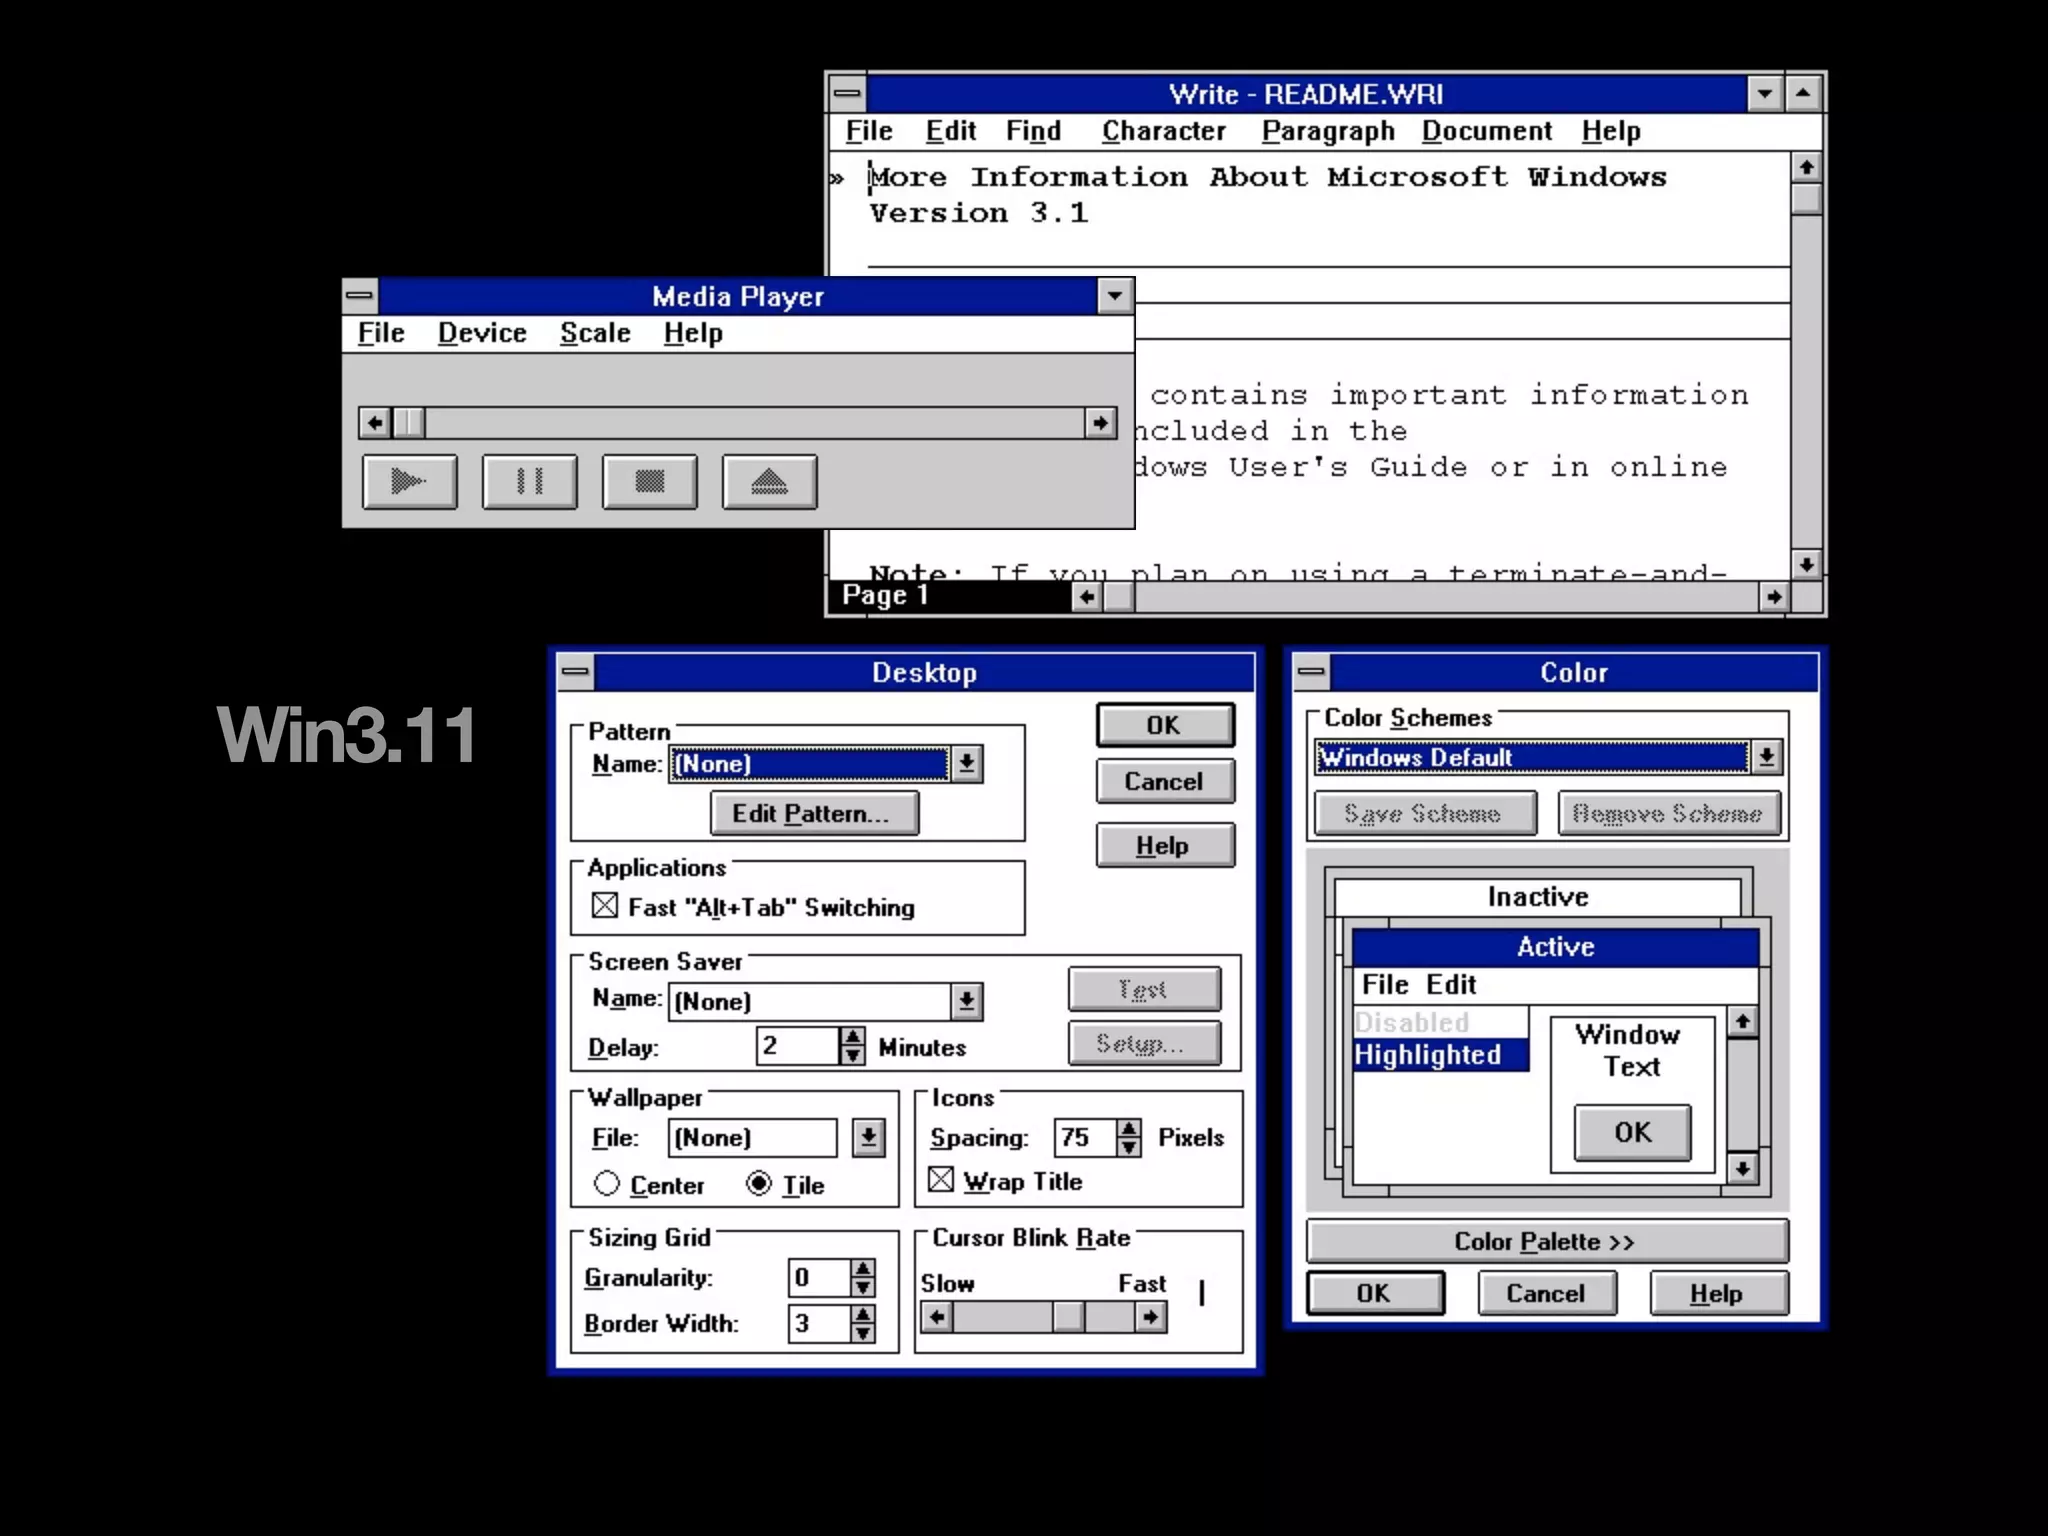Open the Edit menu in Write
The width and height of the screenshot is (2048, 1536).
pyautogui.click(x=950, y=131)
